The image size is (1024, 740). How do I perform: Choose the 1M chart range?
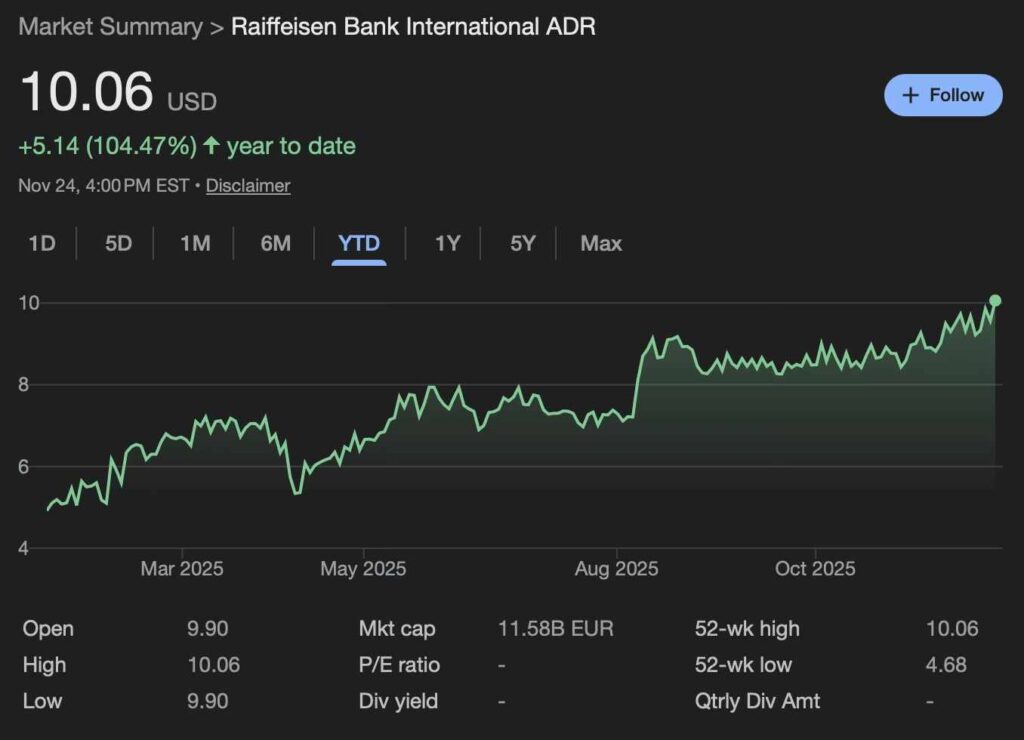(195, 243)
